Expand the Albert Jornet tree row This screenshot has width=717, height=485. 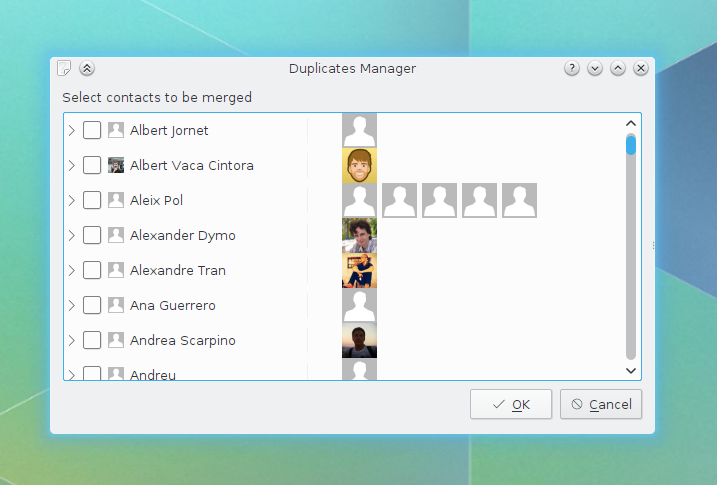72,130
